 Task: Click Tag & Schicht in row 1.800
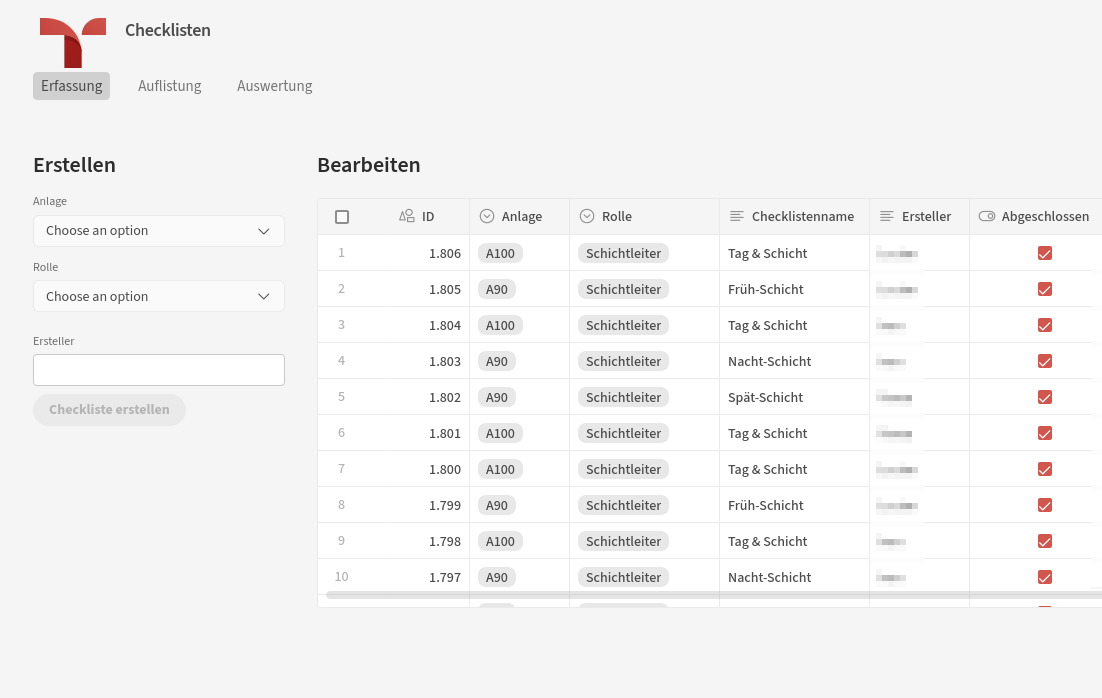coord(767,469)
